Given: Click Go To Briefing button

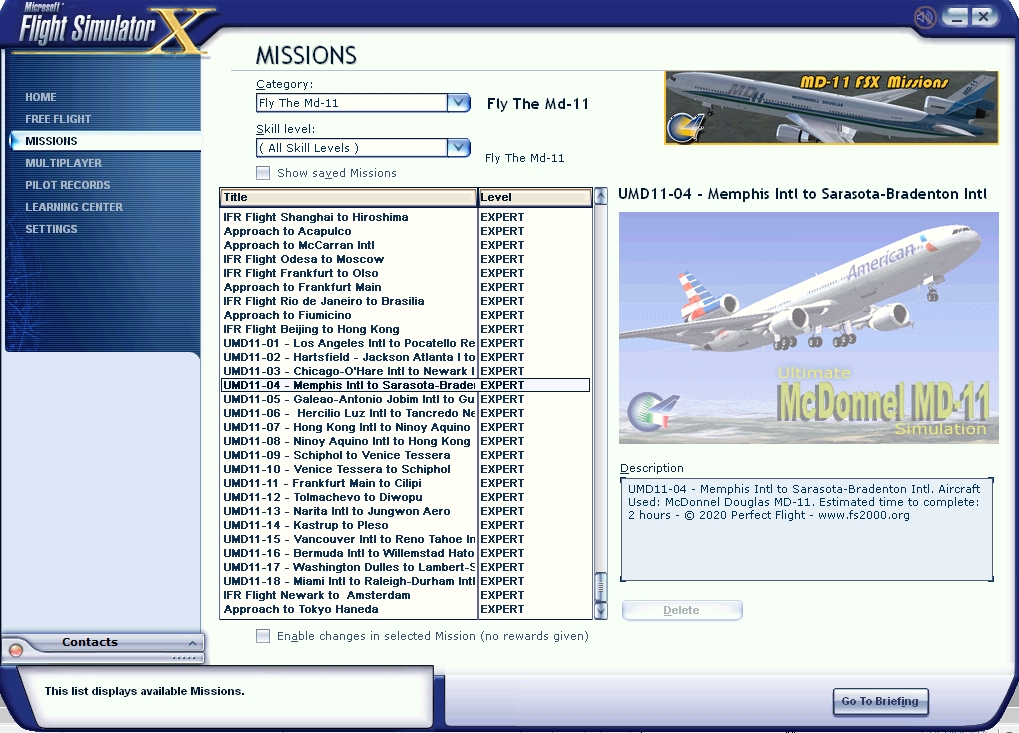Looking at the screenshot, I should 881,701.
